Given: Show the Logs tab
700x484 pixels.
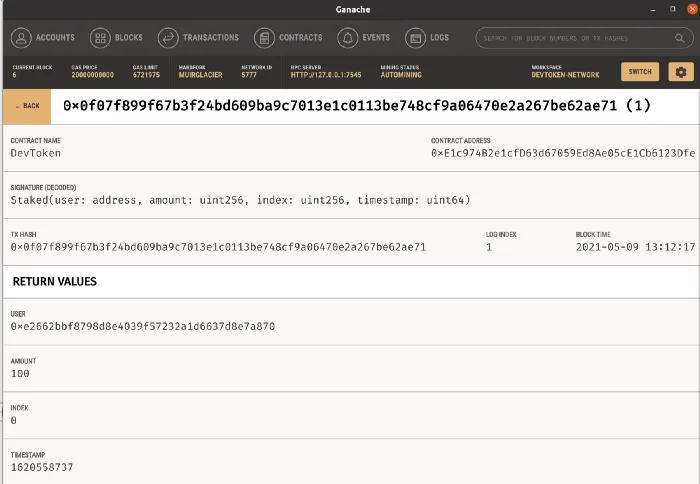Looking at the screenshot, I should 441,38.
